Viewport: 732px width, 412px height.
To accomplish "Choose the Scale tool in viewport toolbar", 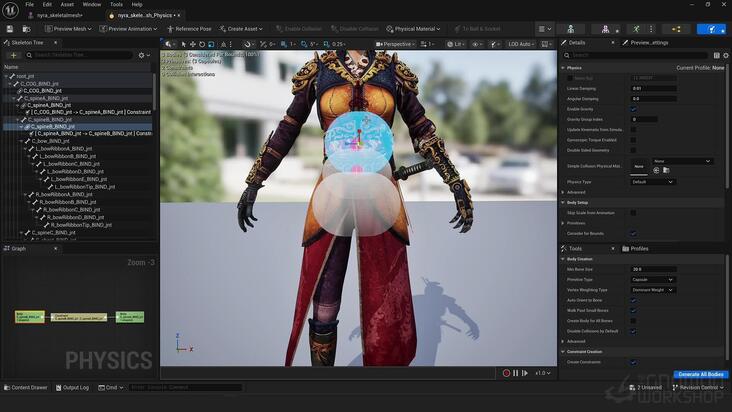I will coord(211,44).
